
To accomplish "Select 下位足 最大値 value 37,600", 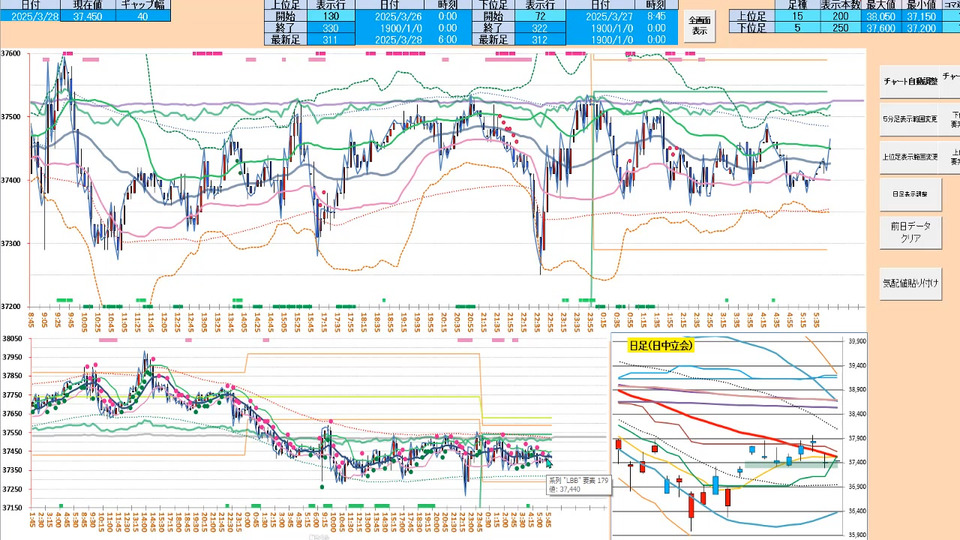I will [881, 28].
